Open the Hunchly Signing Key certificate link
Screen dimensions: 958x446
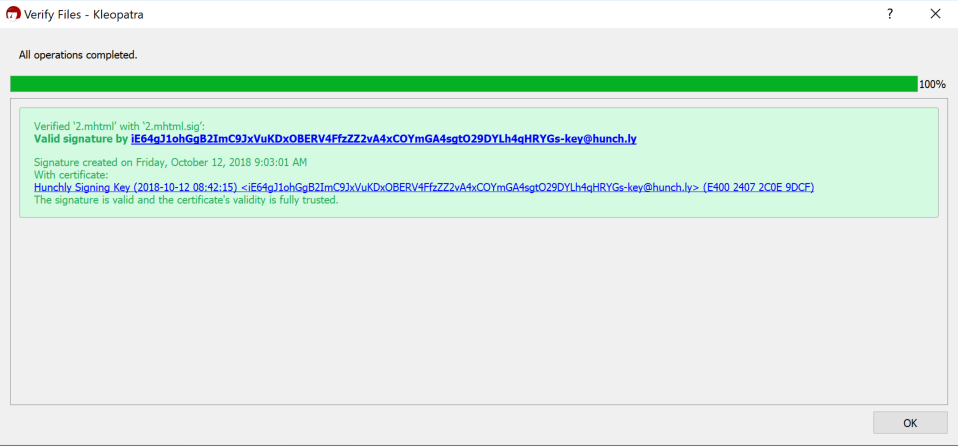pyautogui.click(x=424, y=187)
